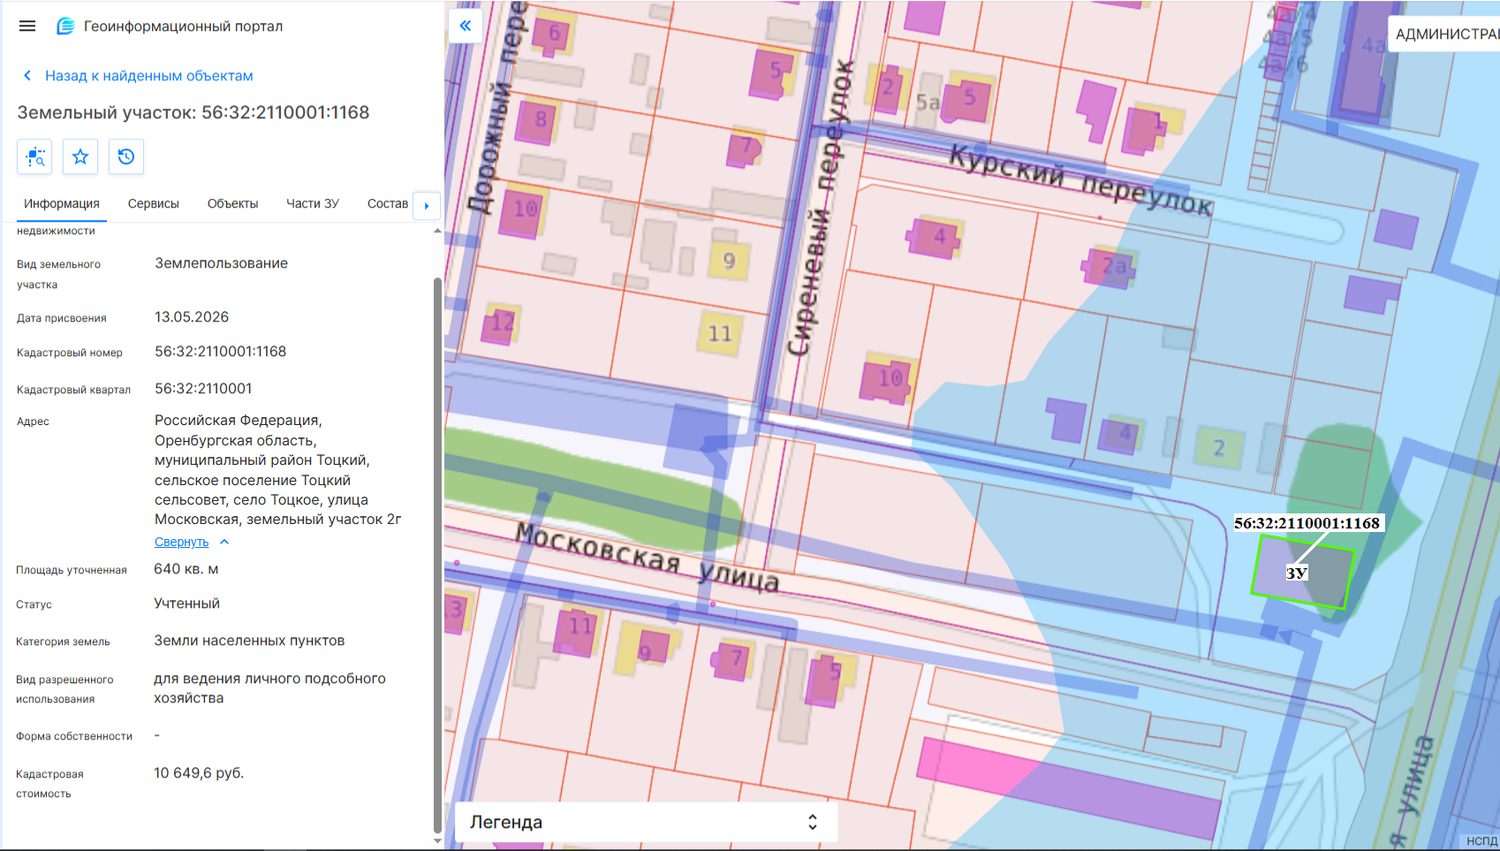Show more tabs with the right arrow
1500x851 pixels.
[427, 205]
